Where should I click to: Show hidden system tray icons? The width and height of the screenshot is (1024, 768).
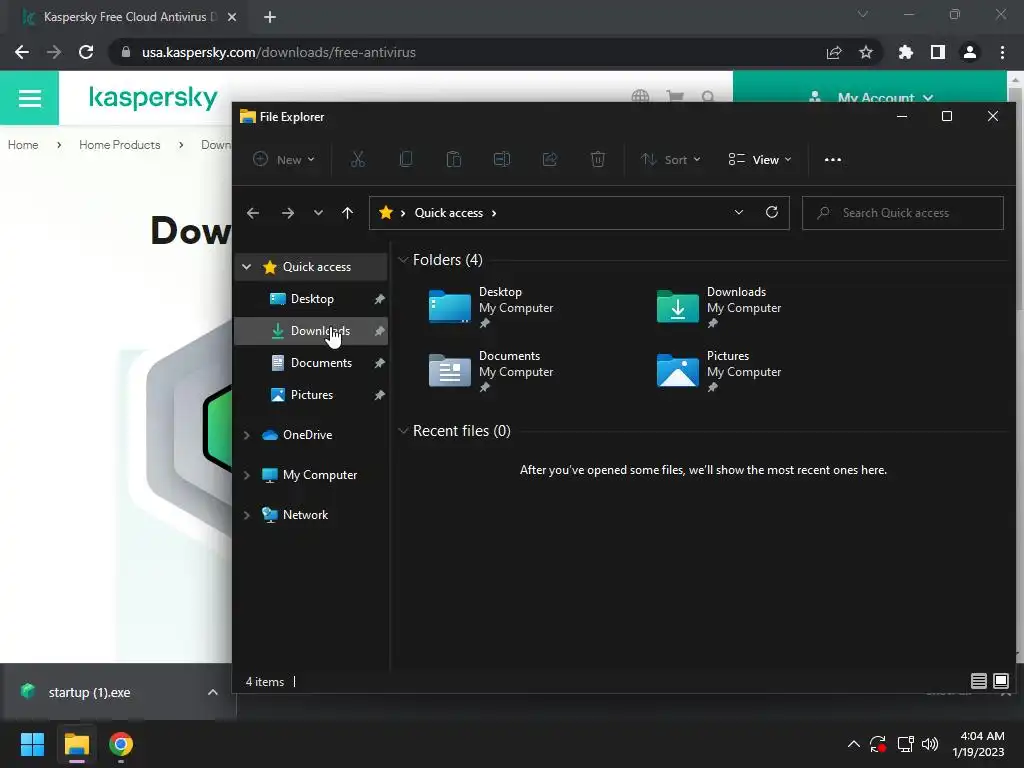[854, 744]
